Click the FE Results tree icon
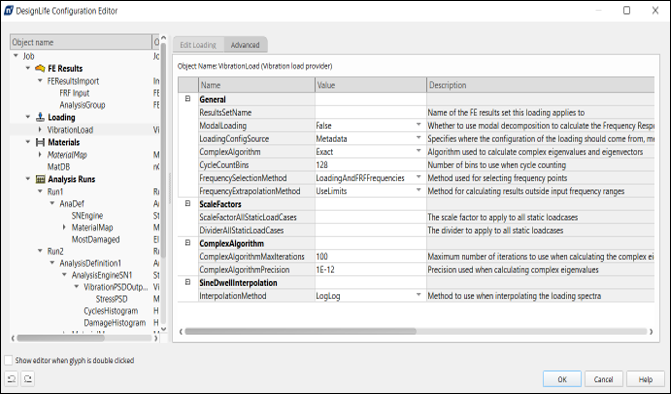 click(x=40, y=68)
